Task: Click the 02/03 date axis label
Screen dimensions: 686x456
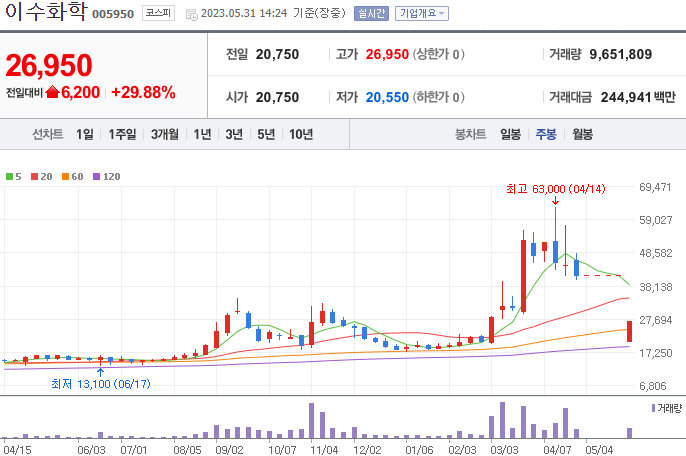Action: point(462,450)
